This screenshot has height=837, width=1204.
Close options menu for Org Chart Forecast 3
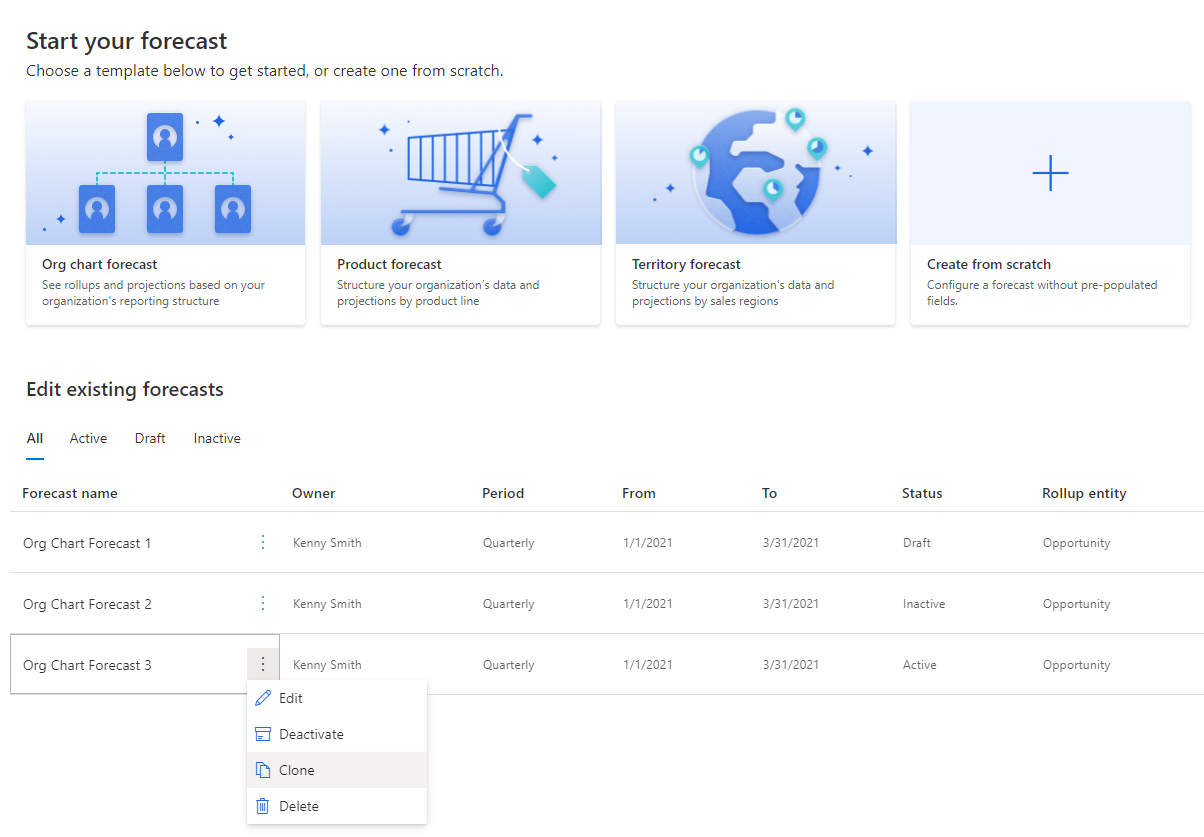pyautogui.click(x=263, y=664)
